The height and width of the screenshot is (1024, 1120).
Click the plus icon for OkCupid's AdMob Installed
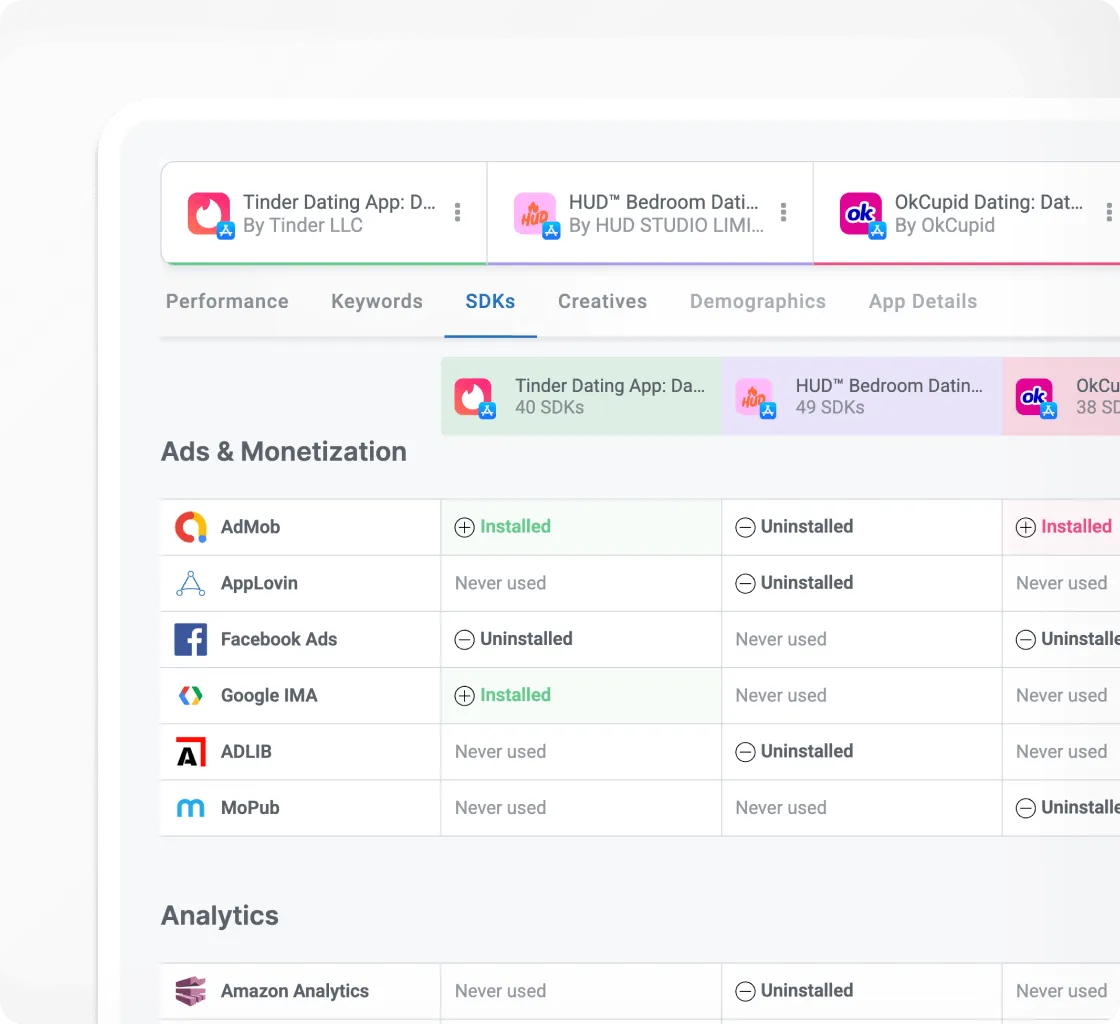click(1026, 528)
